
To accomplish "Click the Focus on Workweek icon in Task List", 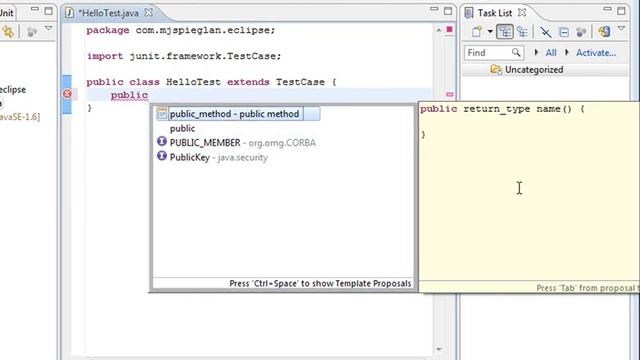I will (581, 32).
